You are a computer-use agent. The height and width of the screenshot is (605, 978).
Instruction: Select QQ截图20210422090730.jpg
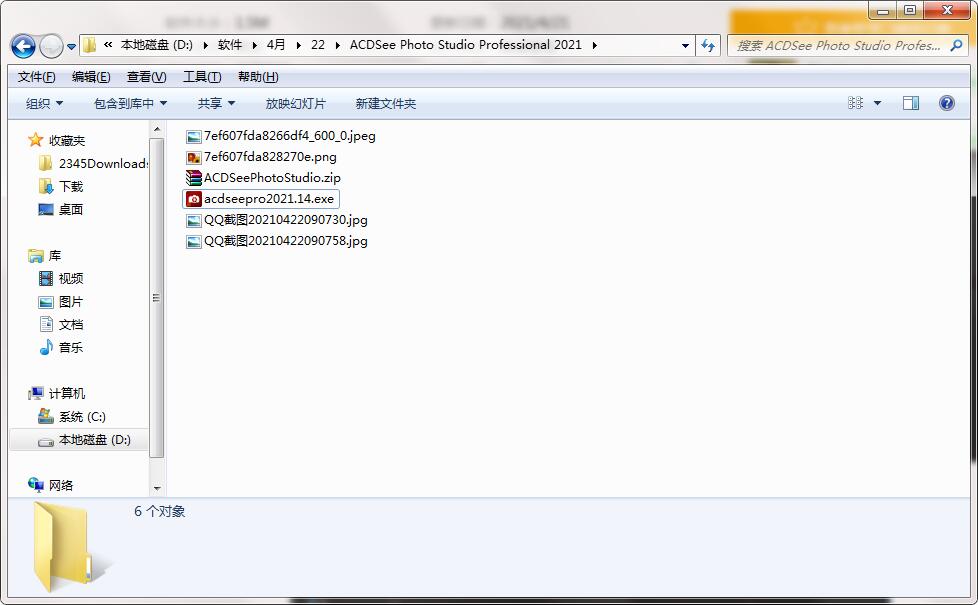click(x=277, y=220)
